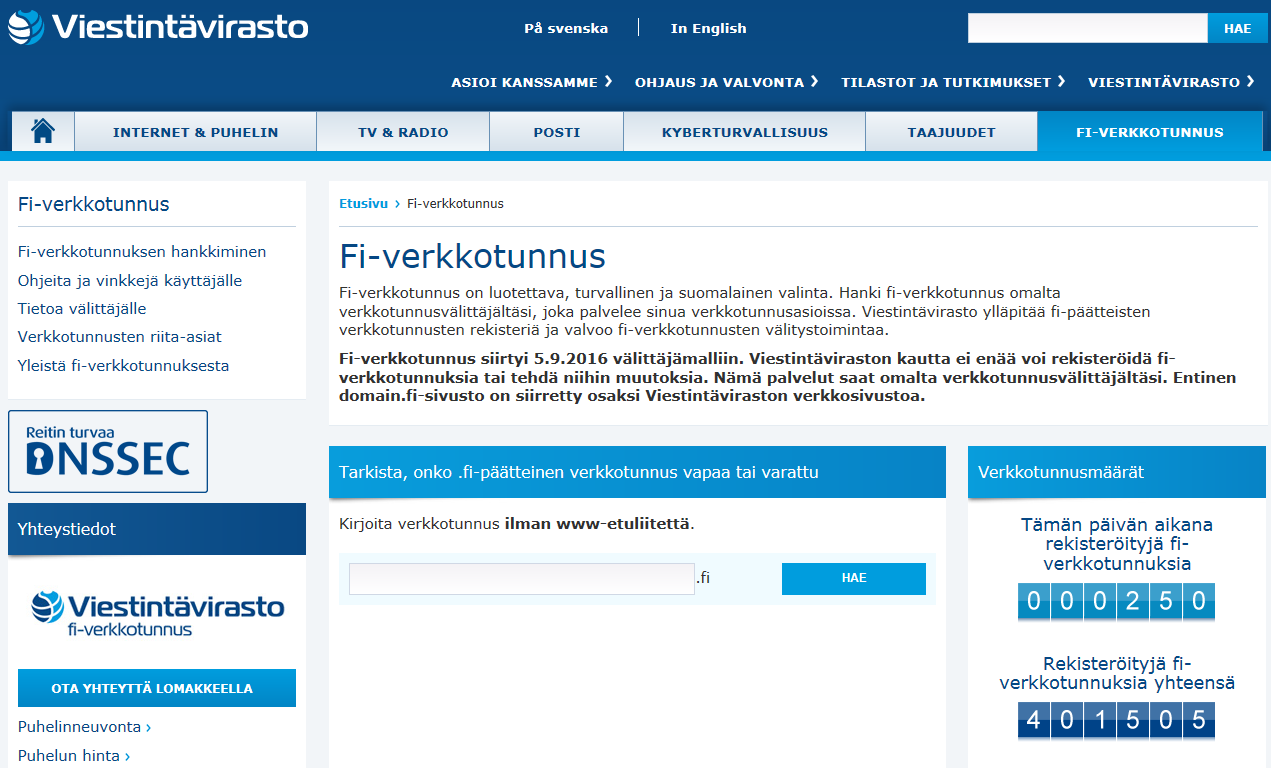
Task: Open the DNSSEC Reitin turvaa banner
Action: pos(108,451)
